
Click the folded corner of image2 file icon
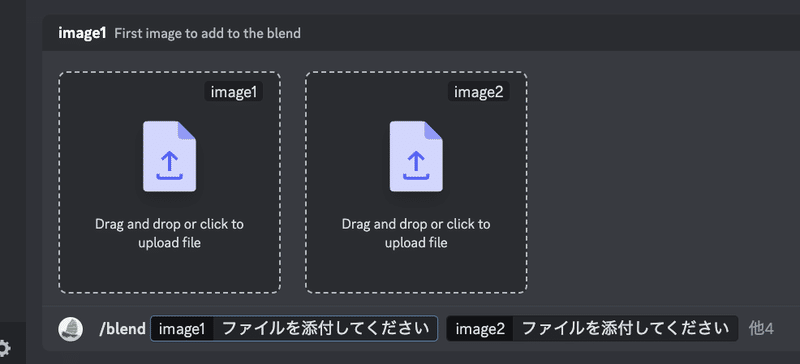(434, 130)
